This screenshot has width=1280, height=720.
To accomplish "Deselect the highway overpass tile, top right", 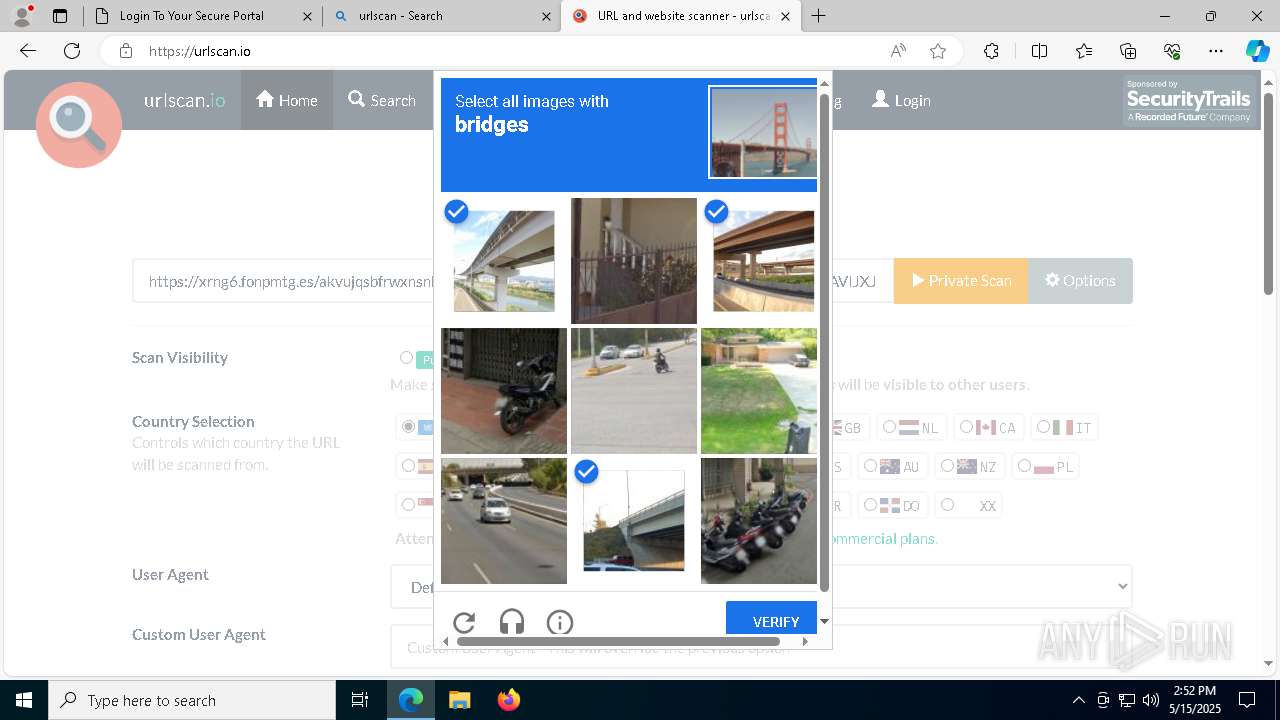I will pyautogui.click(x=759, y=260).
